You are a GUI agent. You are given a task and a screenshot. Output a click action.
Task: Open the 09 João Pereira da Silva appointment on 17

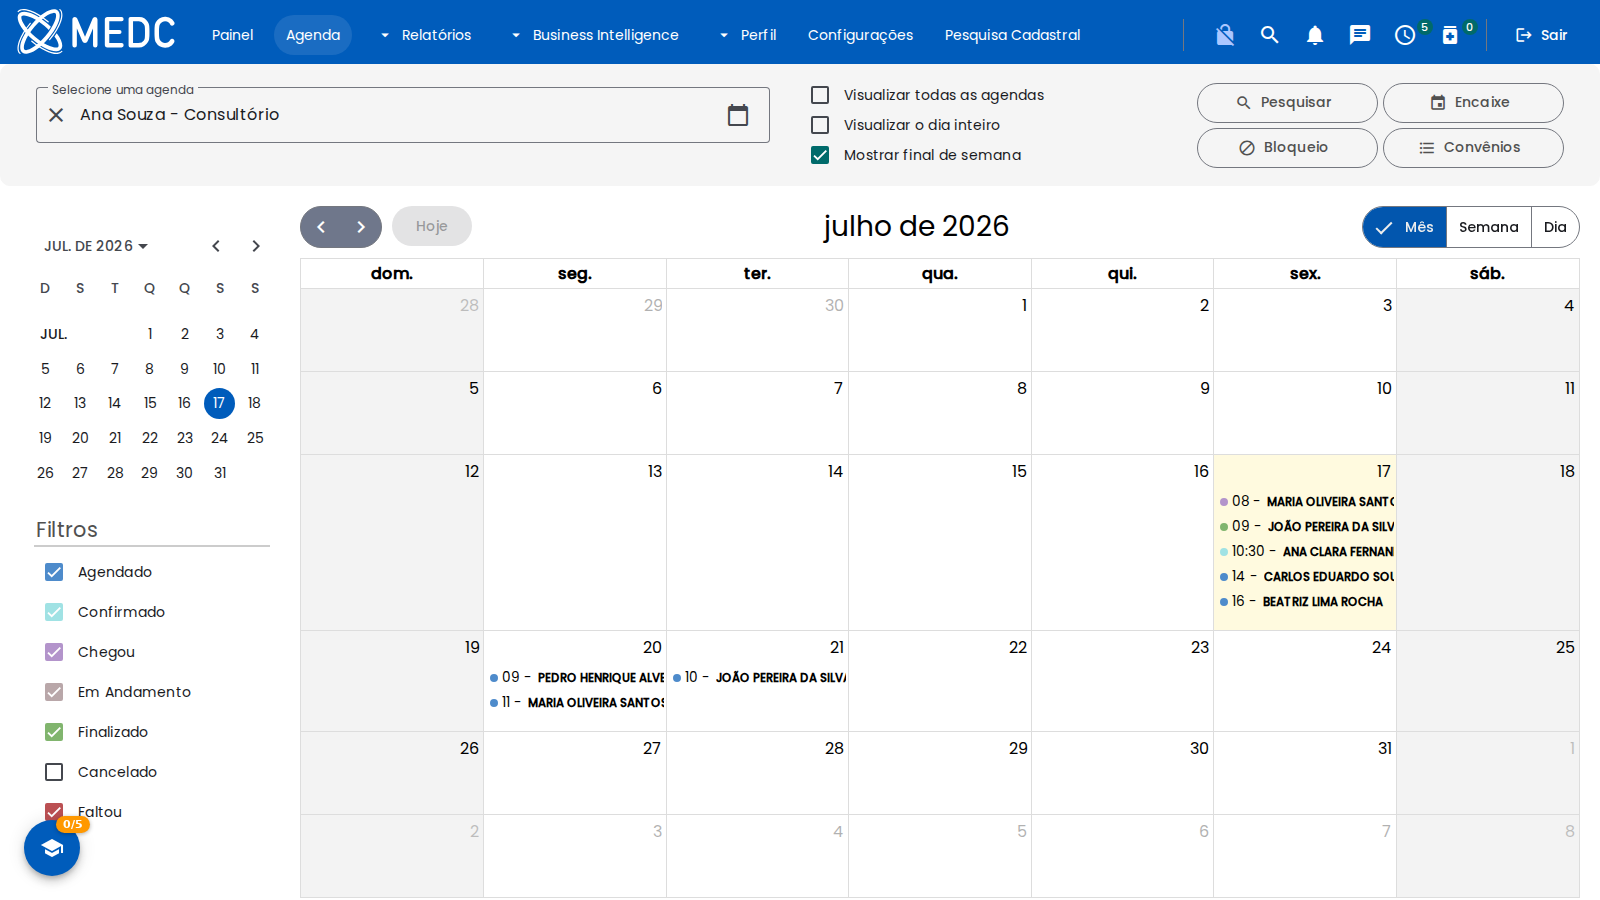pyautogui.click(x=1305, y=526)
